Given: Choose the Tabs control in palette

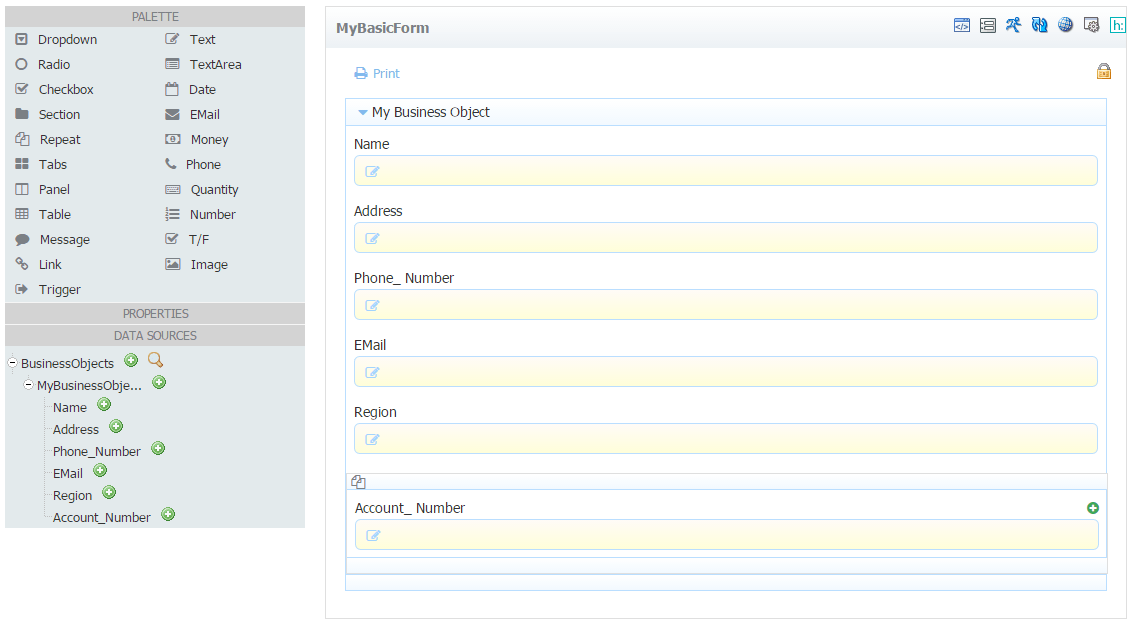Looking at the screenshot, I should point(41,164).
